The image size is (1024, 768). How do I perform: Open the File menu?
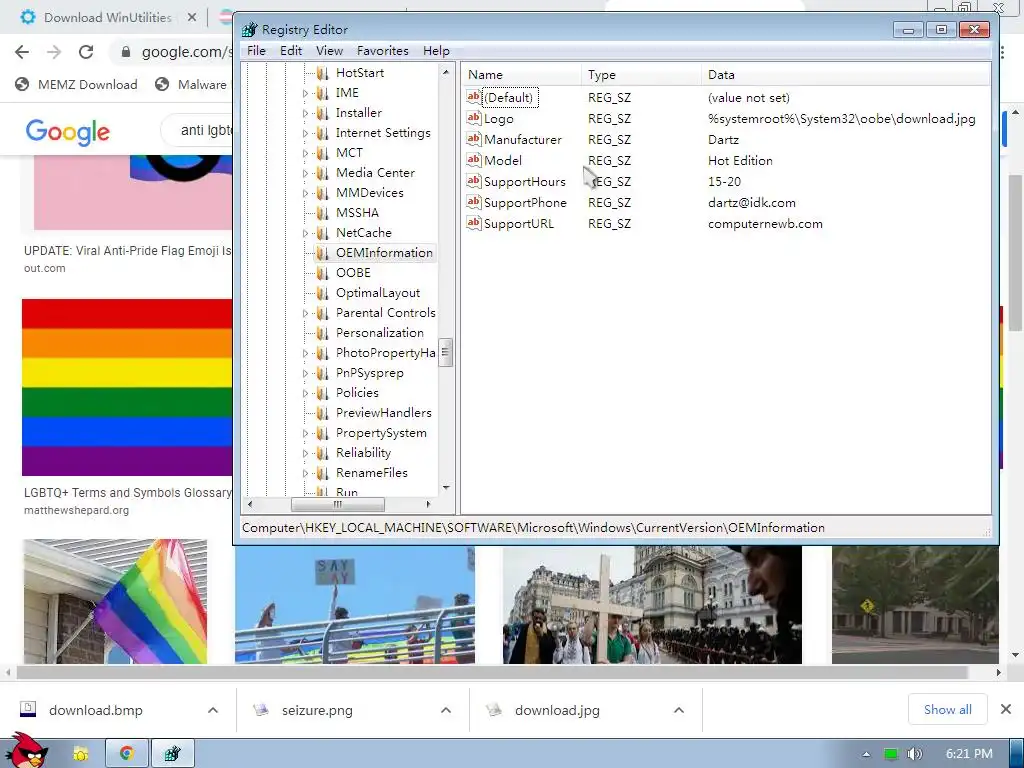tap(256, 50)
